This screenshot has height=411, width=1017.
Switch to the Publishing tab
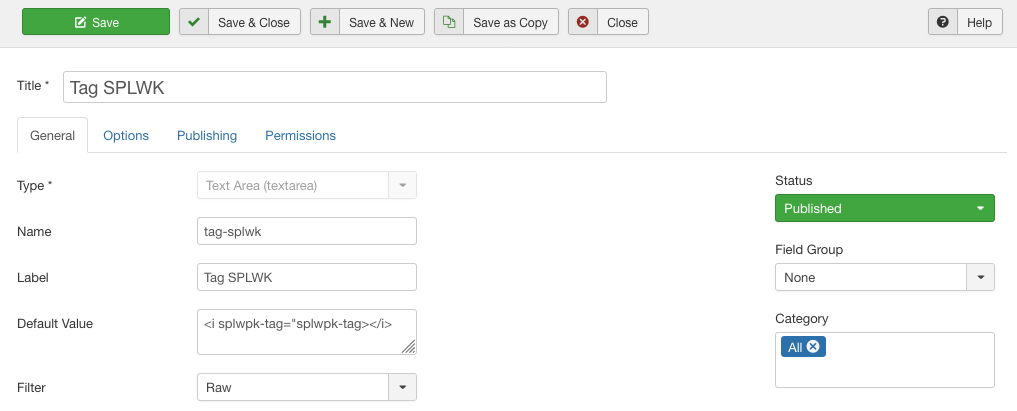point(207,135)
